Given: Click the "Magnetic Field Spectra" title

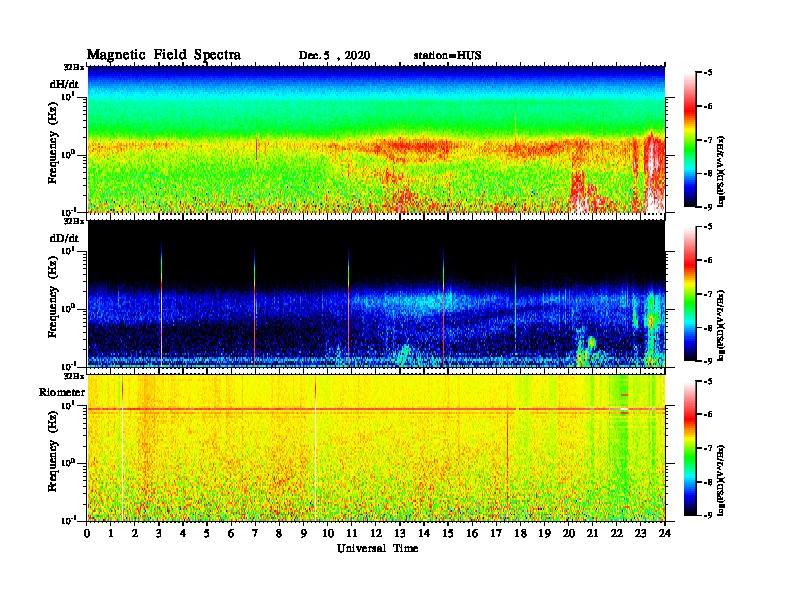Looking at the screenshot, I should pyautogui.click(x=164, y=55).
